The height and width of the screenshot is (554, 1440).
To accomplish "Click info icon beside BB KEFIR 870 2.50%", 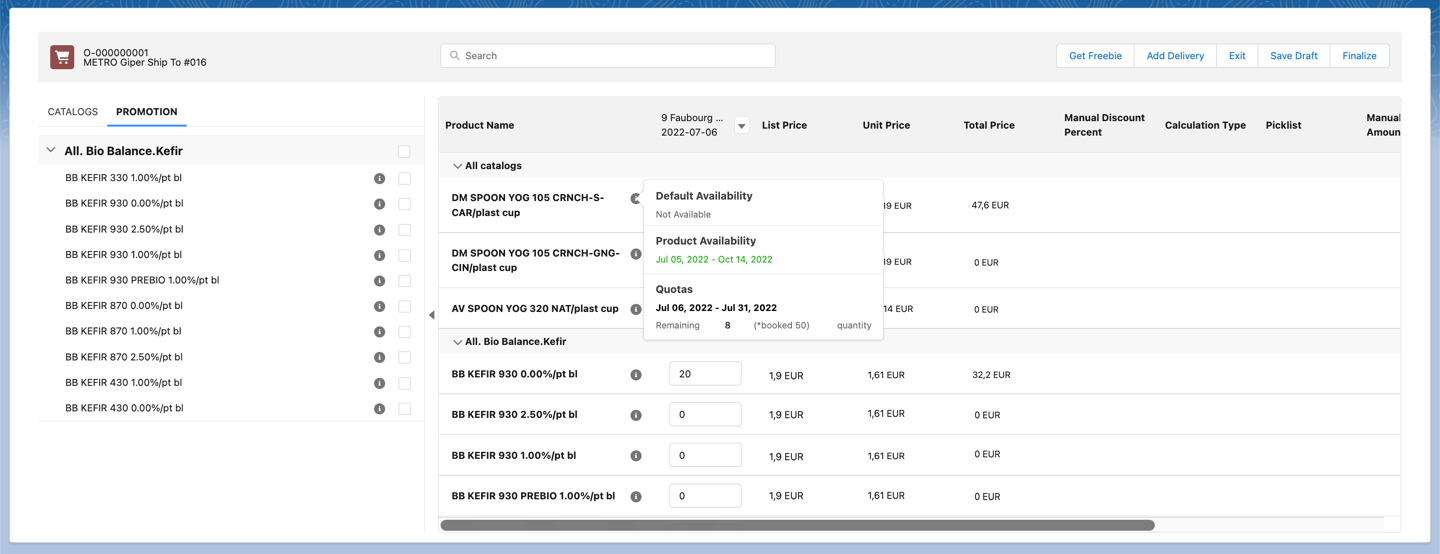I will click(379, 357).
